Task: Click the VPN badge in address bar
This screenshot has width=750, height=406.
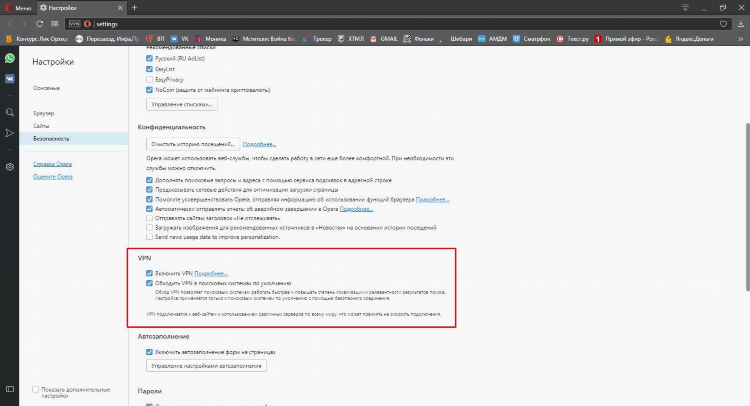Action: (75, 24)
